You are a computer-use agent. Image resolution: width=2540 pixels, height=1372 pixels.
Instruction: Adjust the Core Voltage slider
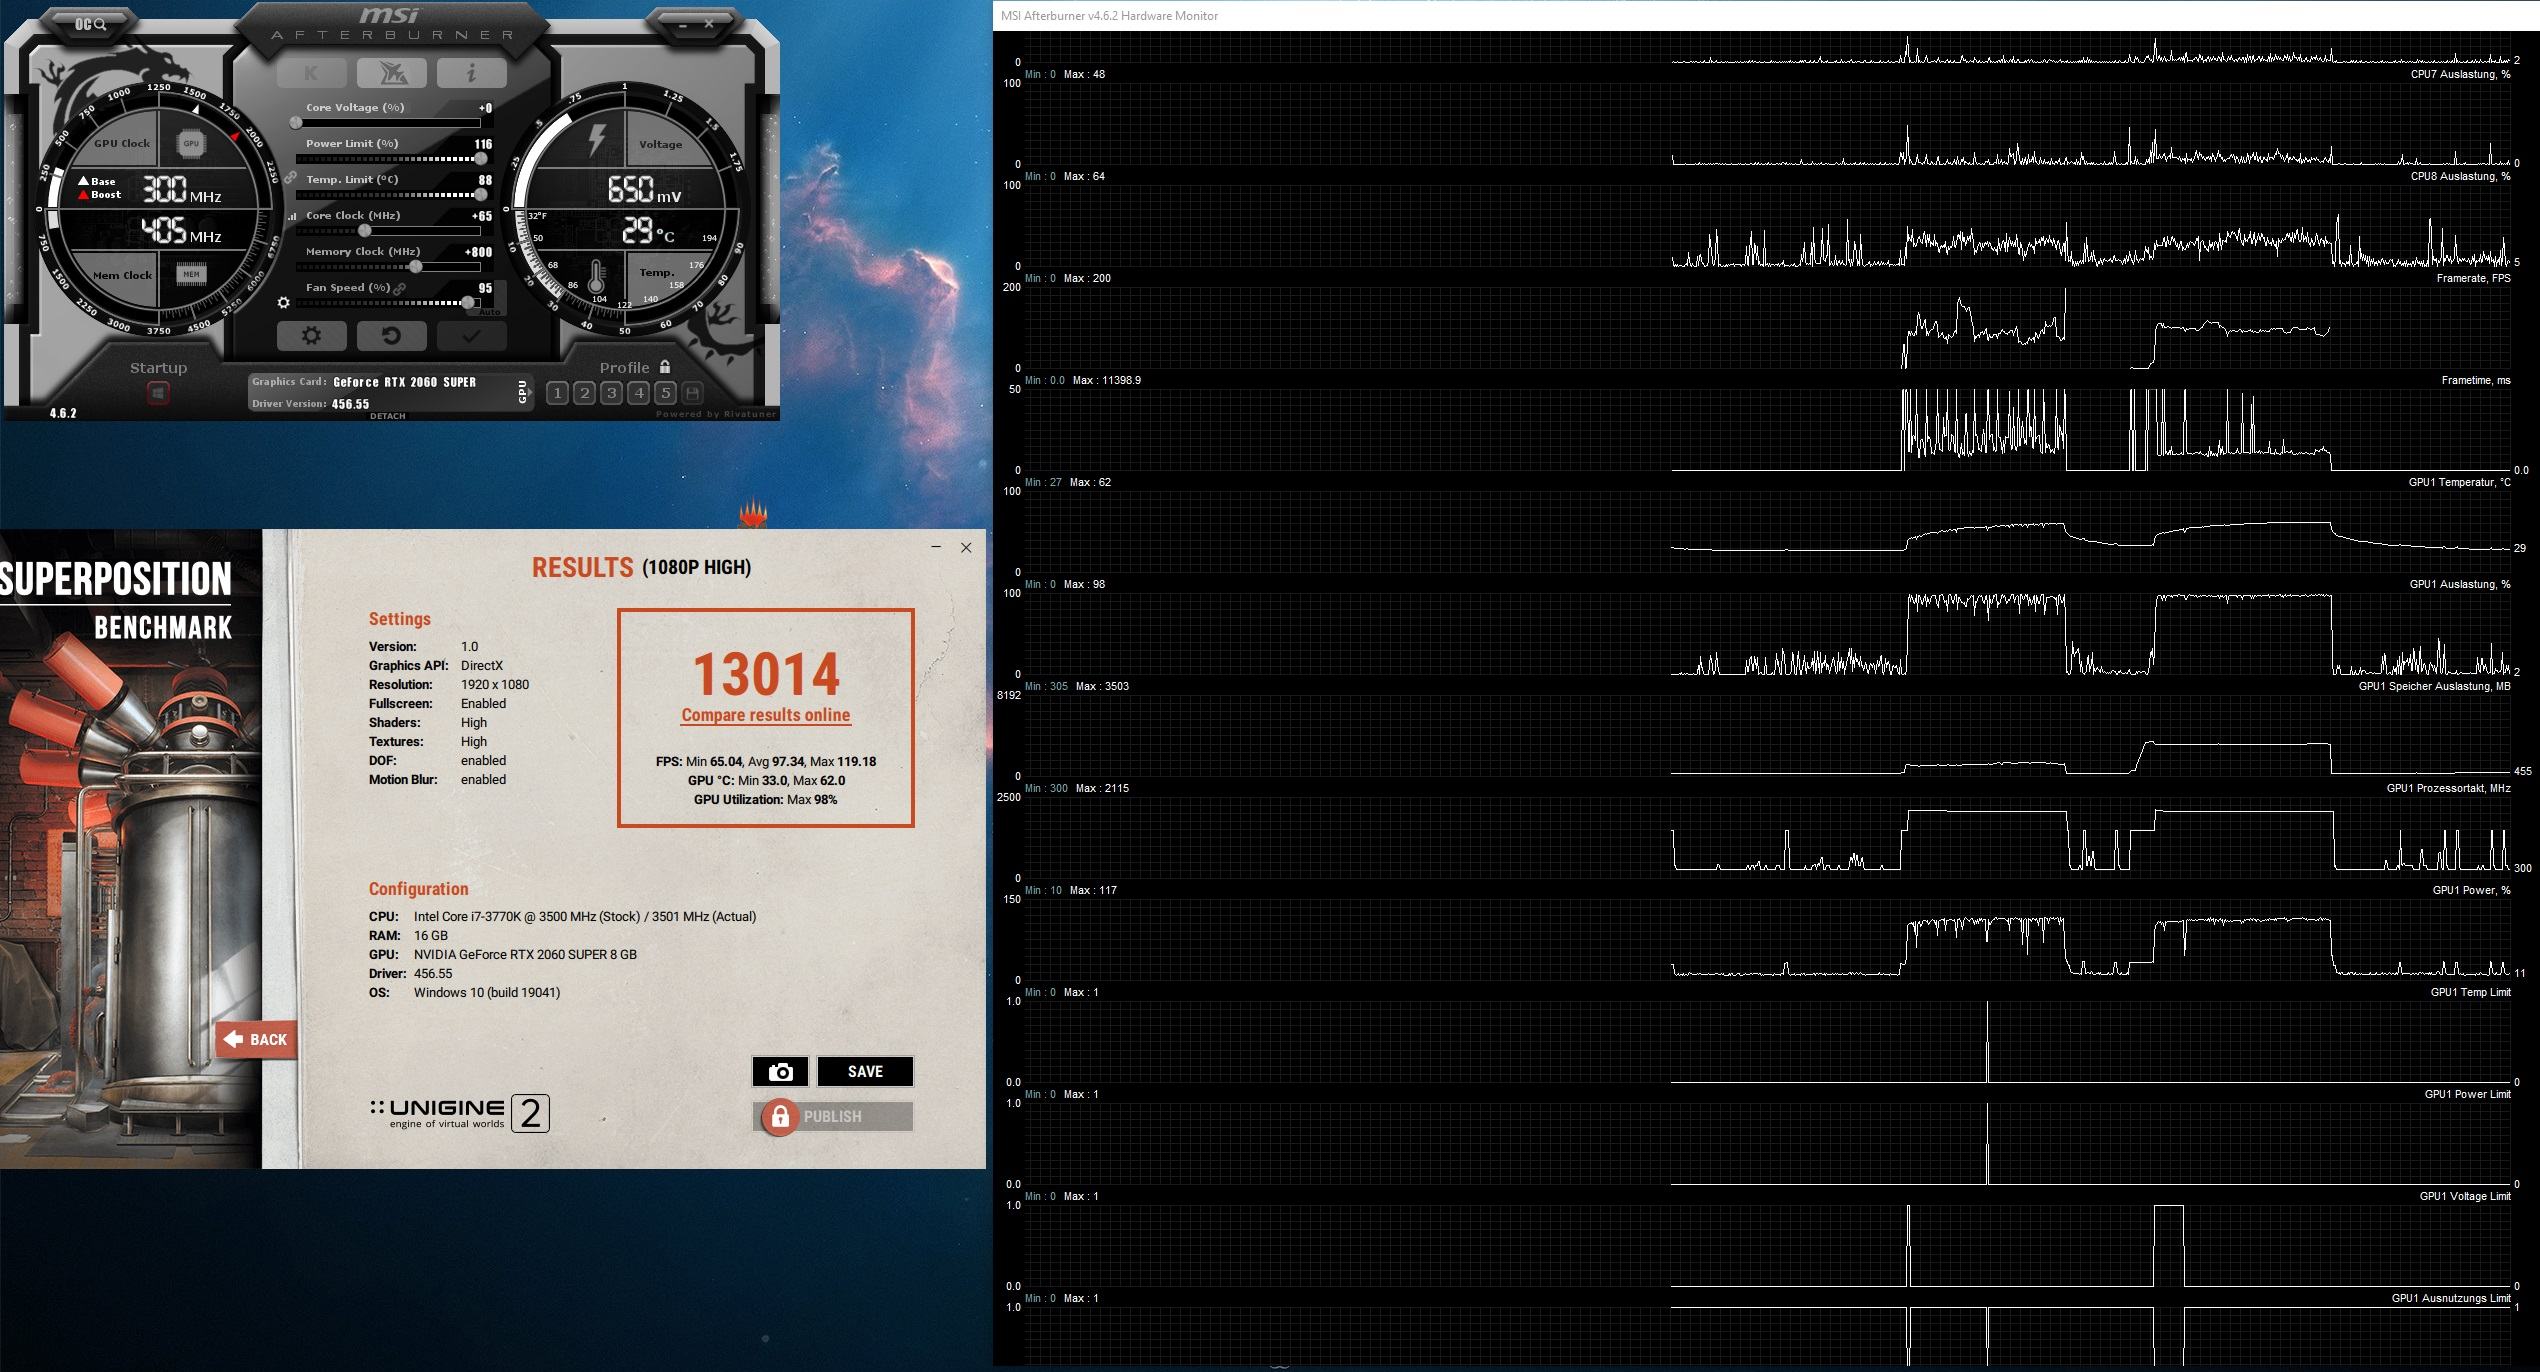(389, 123)
